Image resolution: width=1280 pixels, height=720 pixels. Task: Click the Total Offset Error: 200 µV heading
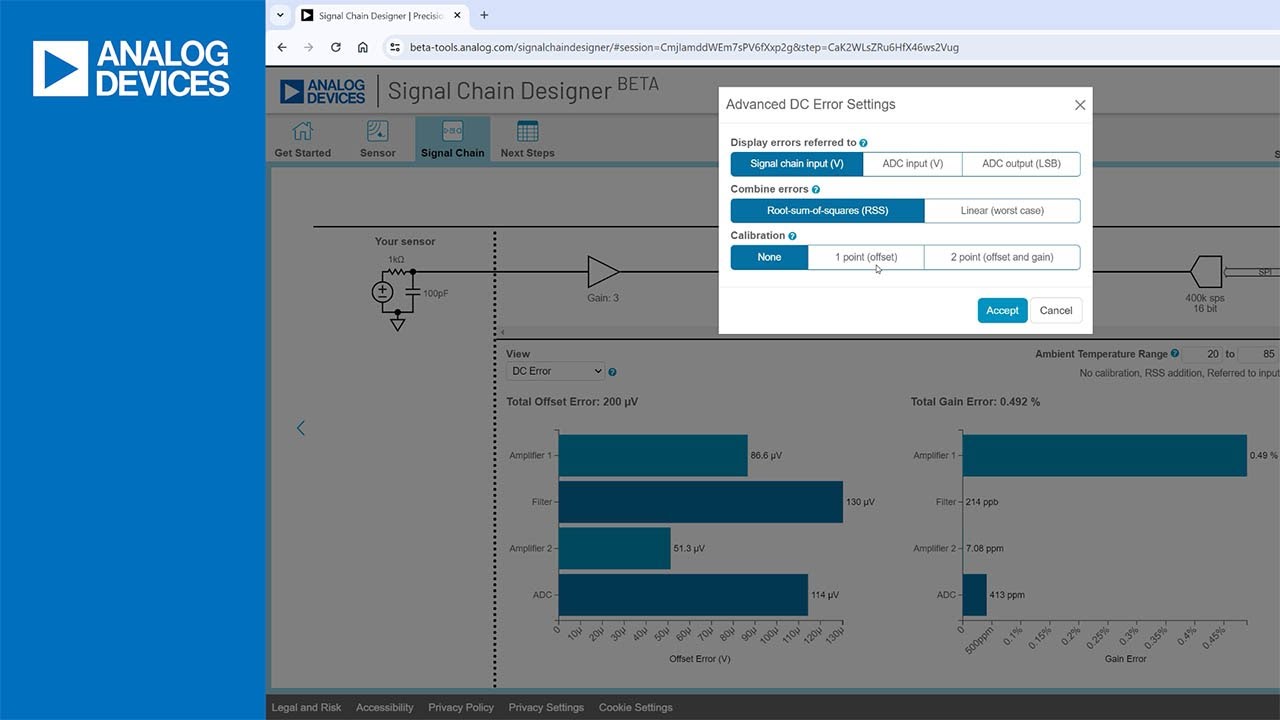(x=572, y=402)
